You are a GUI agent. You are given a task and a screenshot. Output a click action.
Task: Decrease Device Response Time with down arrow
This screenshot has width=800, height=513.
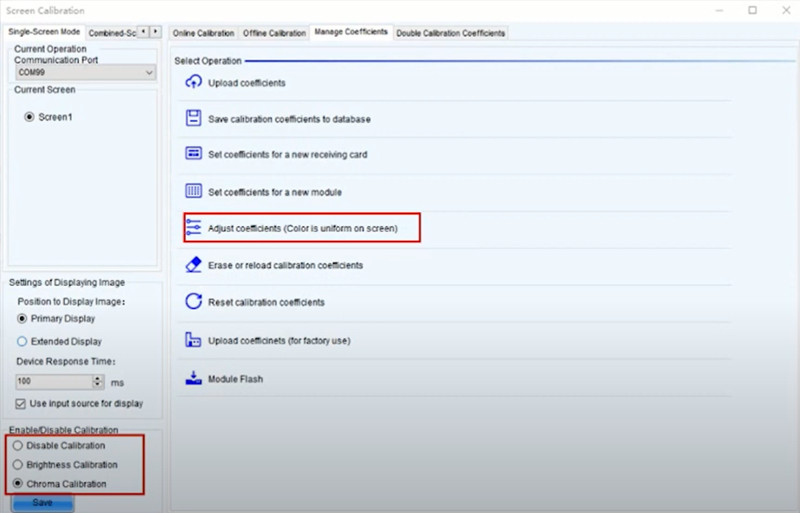97,385
